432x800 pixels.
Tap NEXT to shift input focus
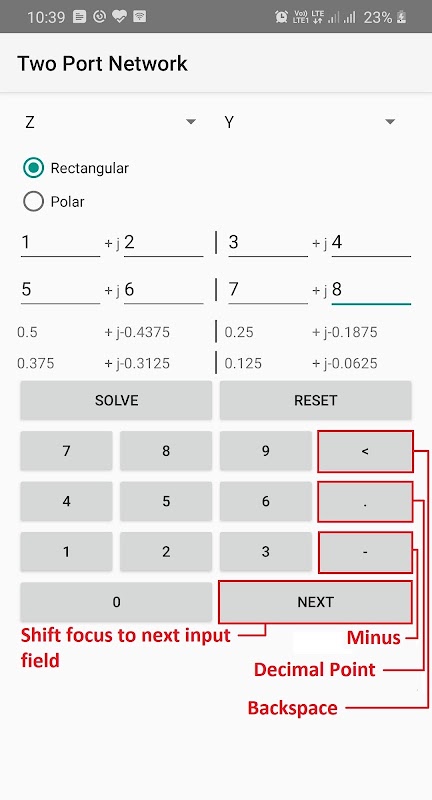click(x=316, y=602)
